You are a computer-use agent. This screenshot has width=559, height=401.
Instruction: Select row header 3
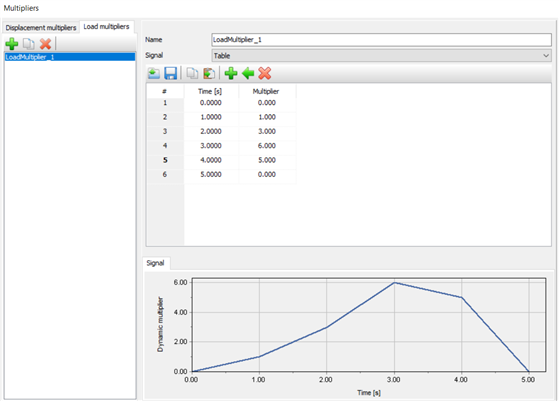165,132
